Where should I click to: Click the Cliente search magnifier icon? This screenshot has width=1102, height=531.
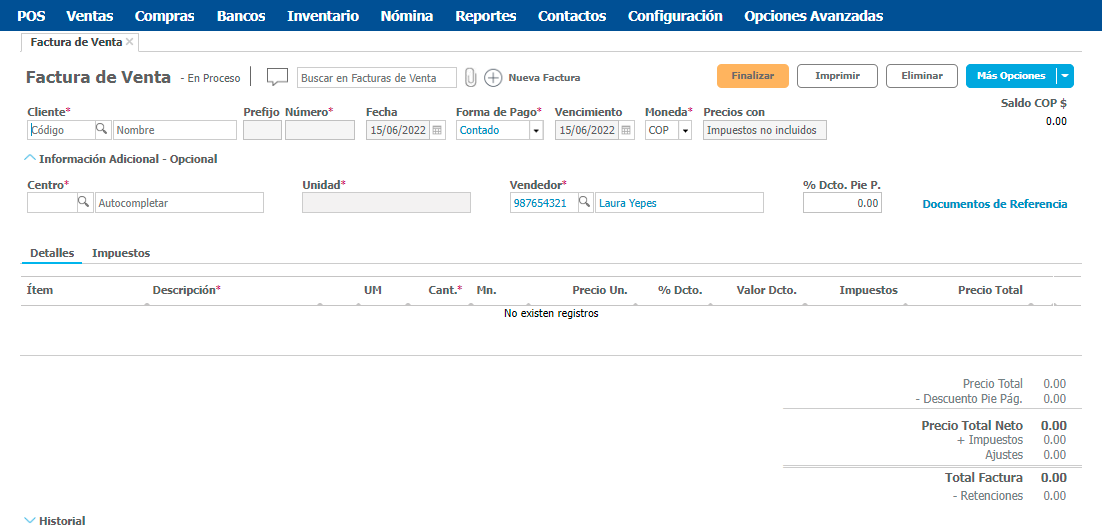tap(102, 130)
